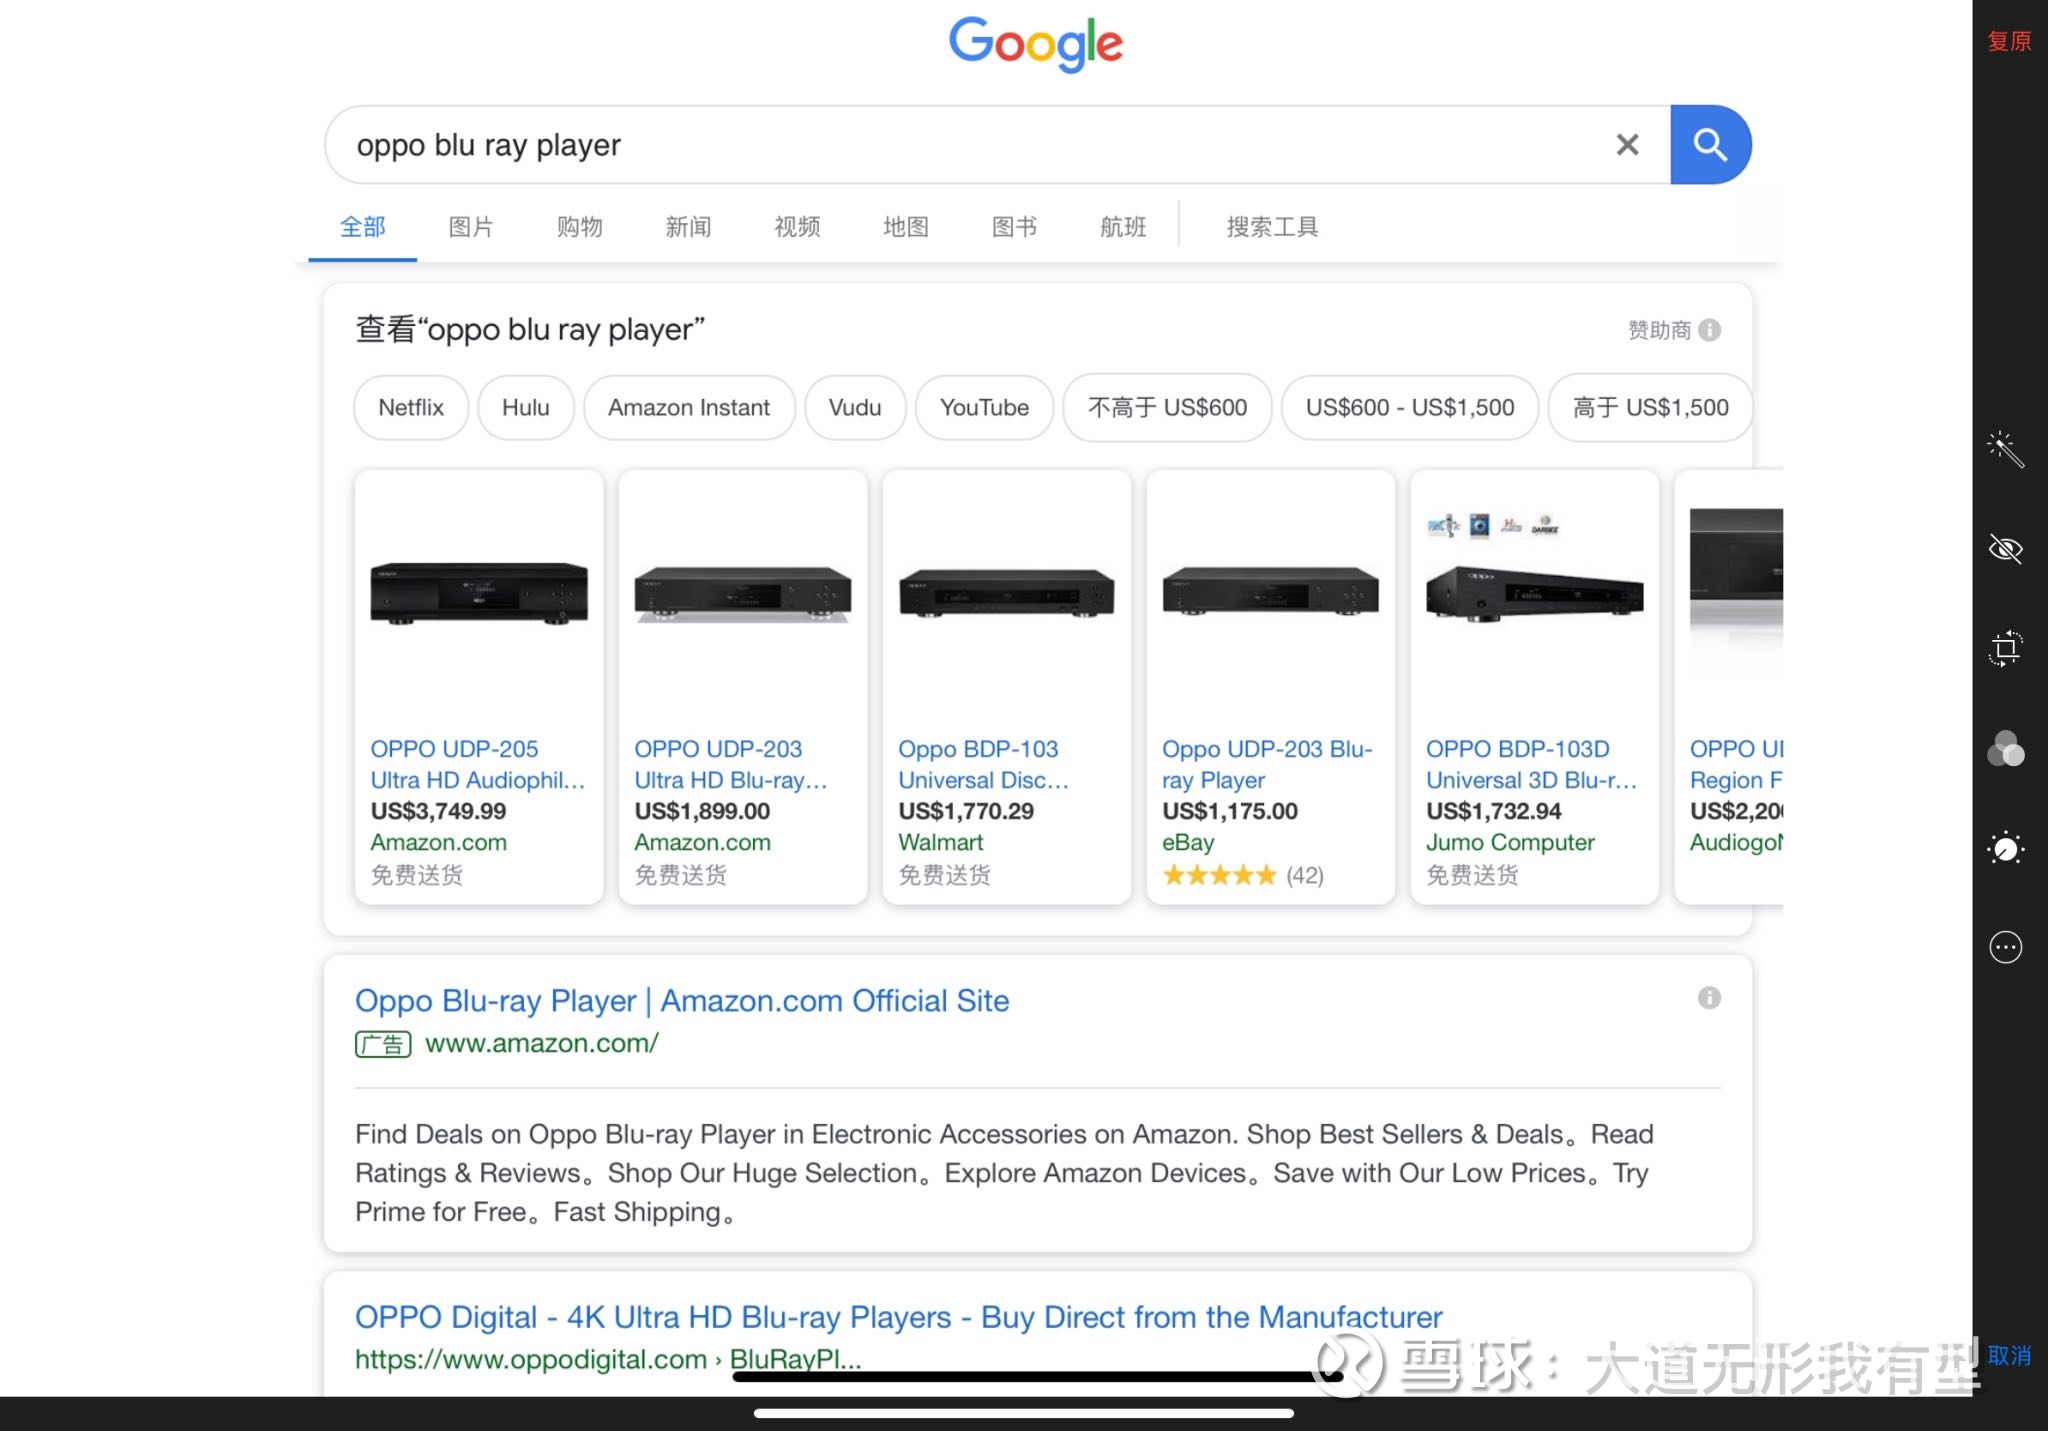Select the US$600 - US$1,500 price chip
This screenshot has width=2048, height=1431.
1410,408
